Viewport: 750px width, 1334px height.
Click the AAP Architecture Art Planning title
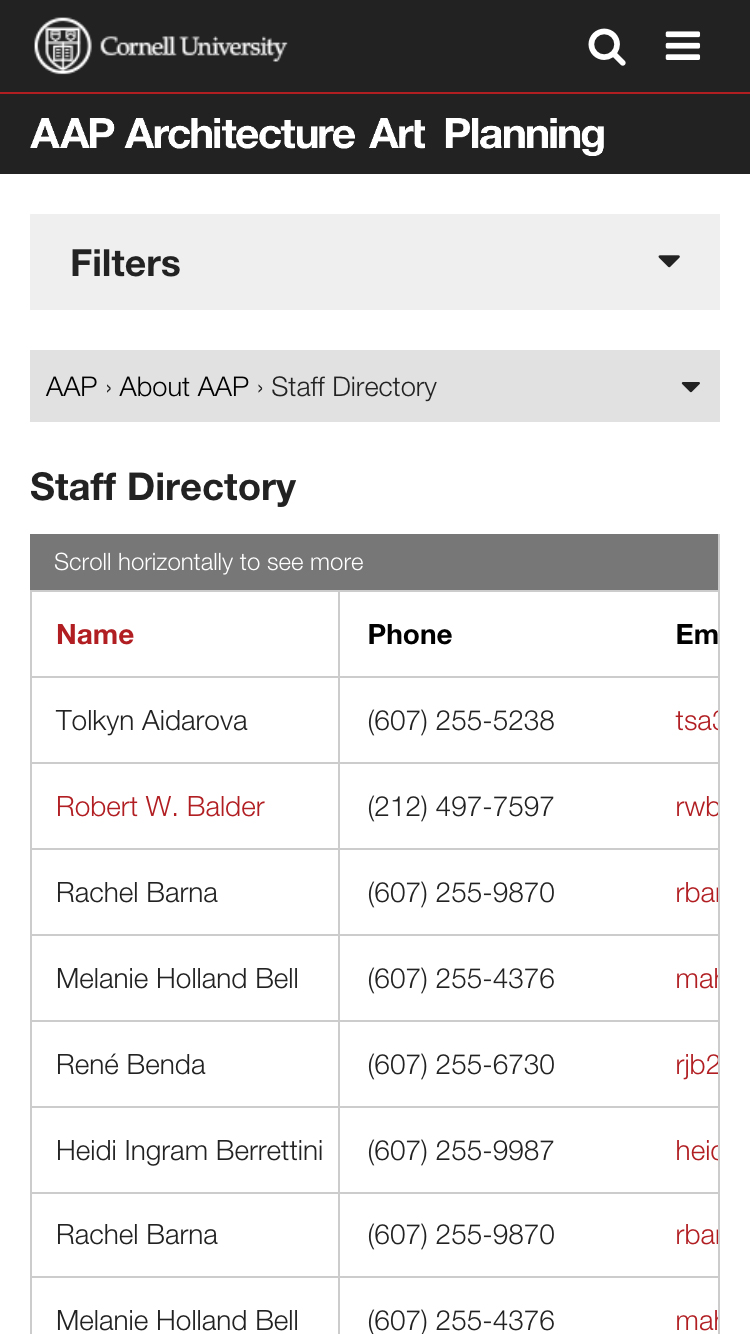pos(318,134)
